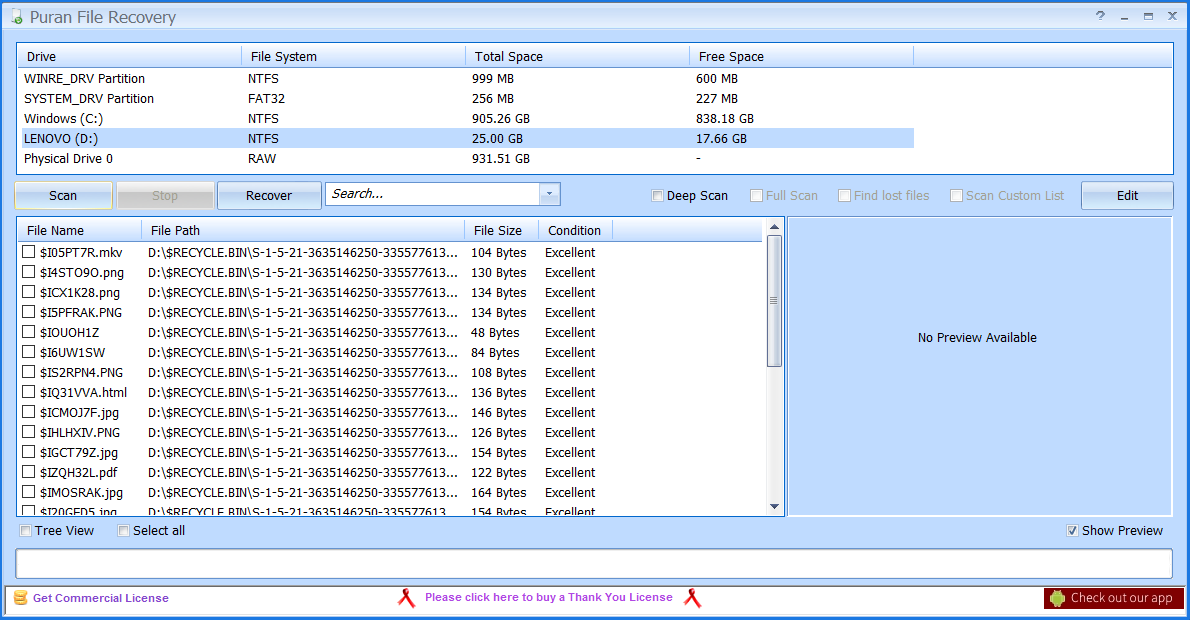Check the Select all checkbox

(124, 530)
